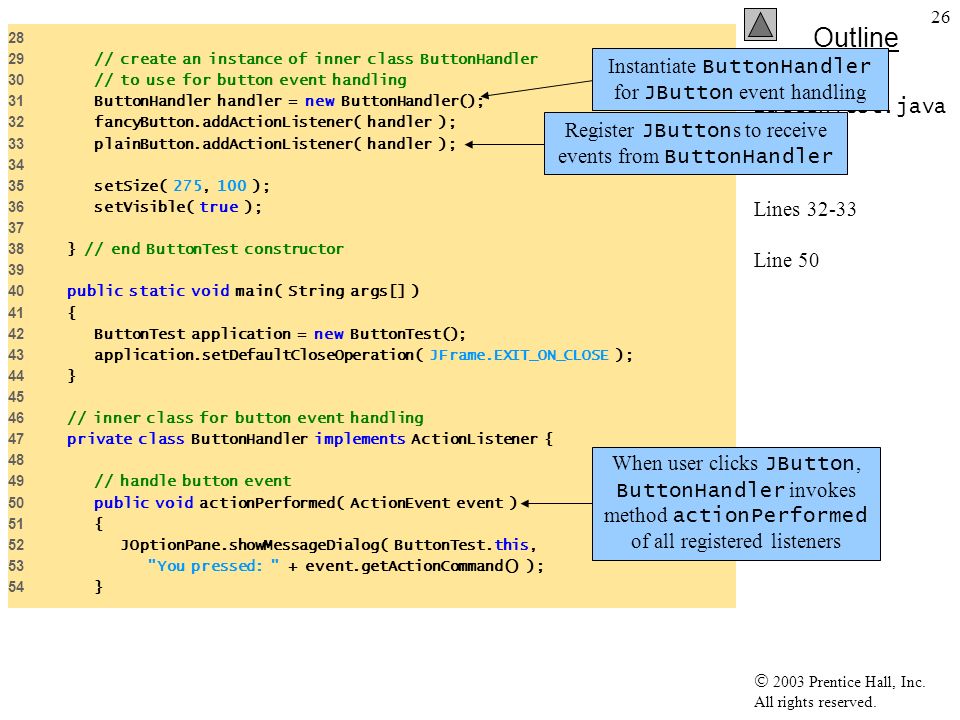This screenshot has width=960, height=720.
Task: Click page number 26
Action: (x=940, y=17)
